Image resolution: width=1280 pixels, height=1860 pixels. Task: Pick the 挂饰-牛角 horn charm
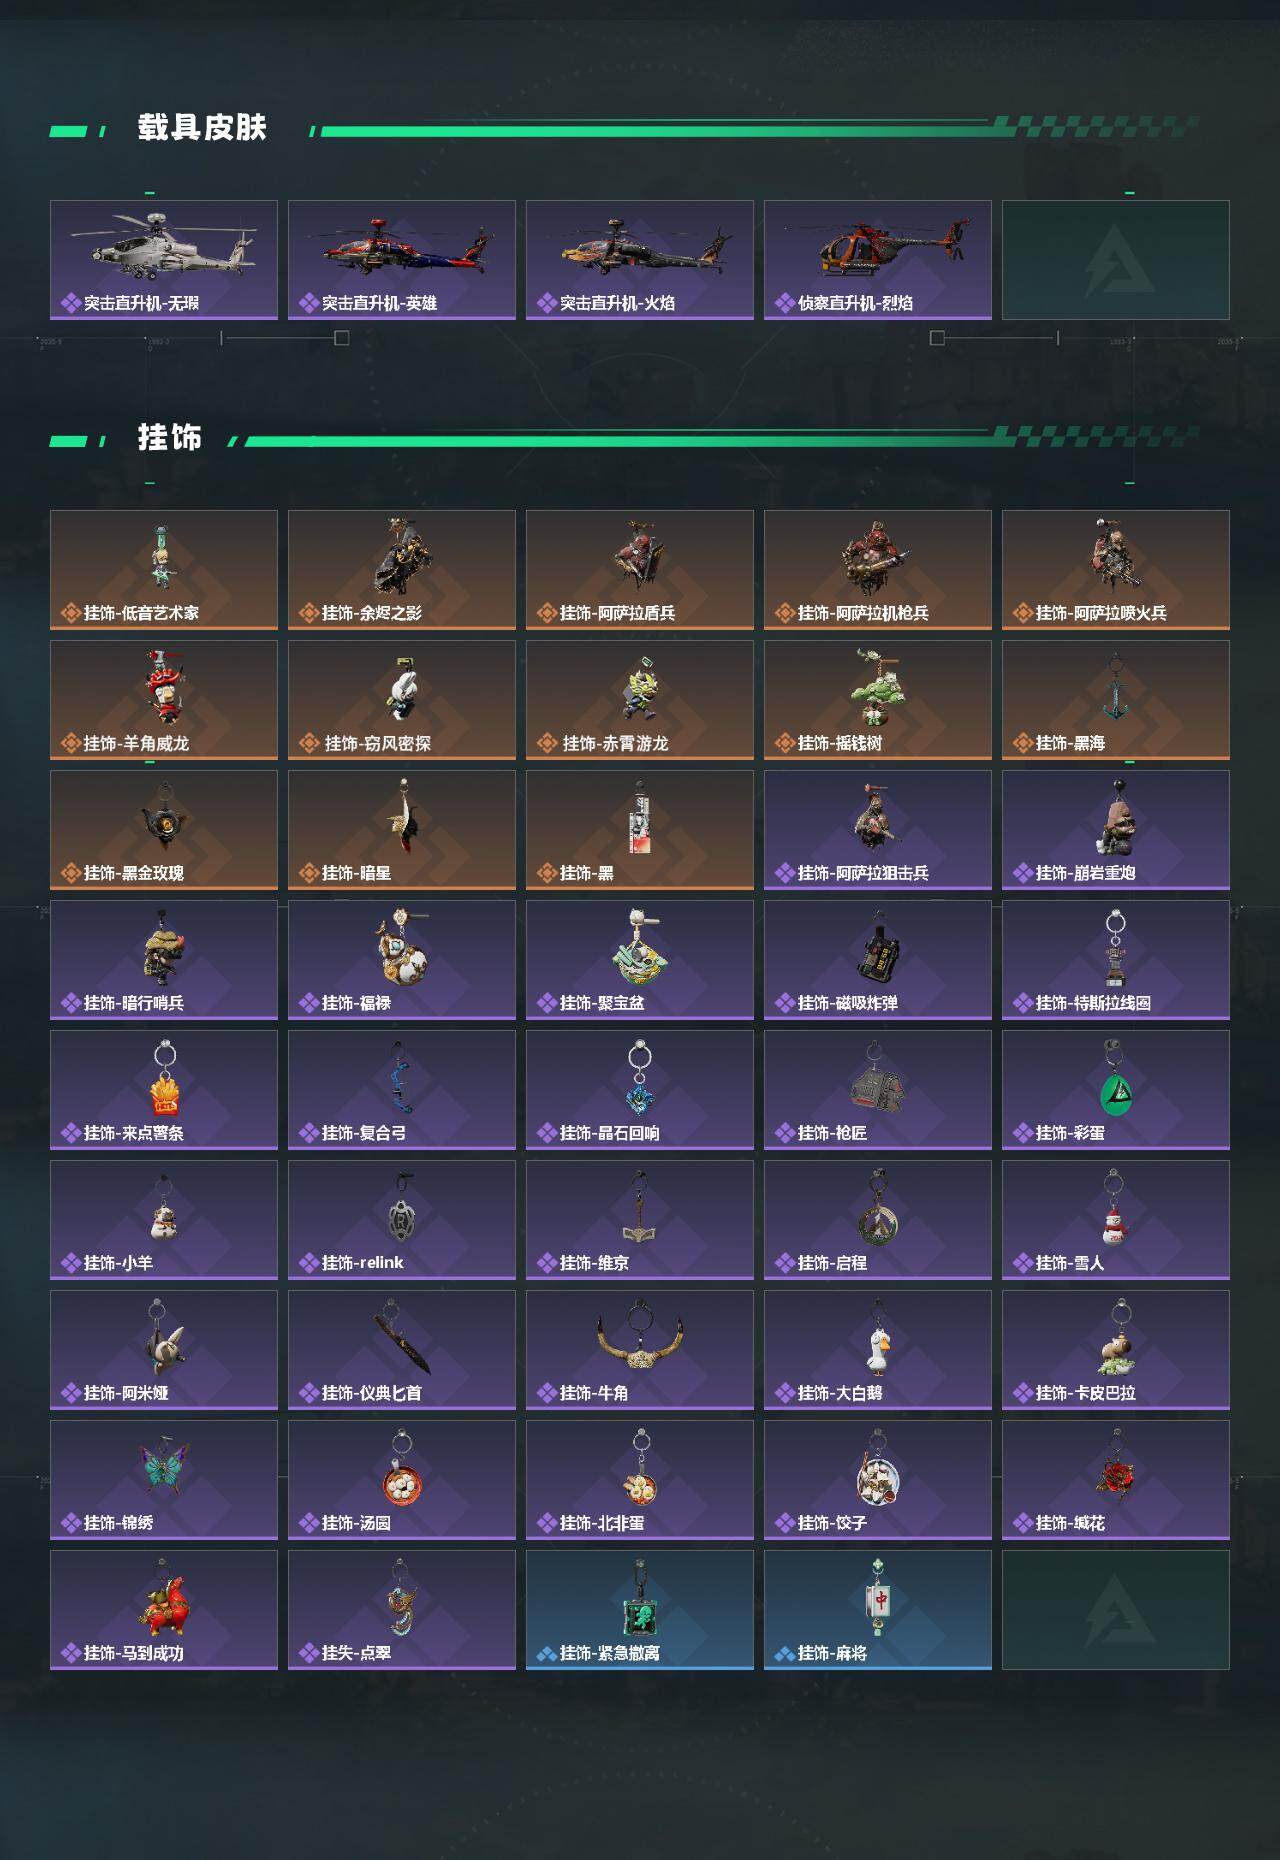click(640, 1350)
